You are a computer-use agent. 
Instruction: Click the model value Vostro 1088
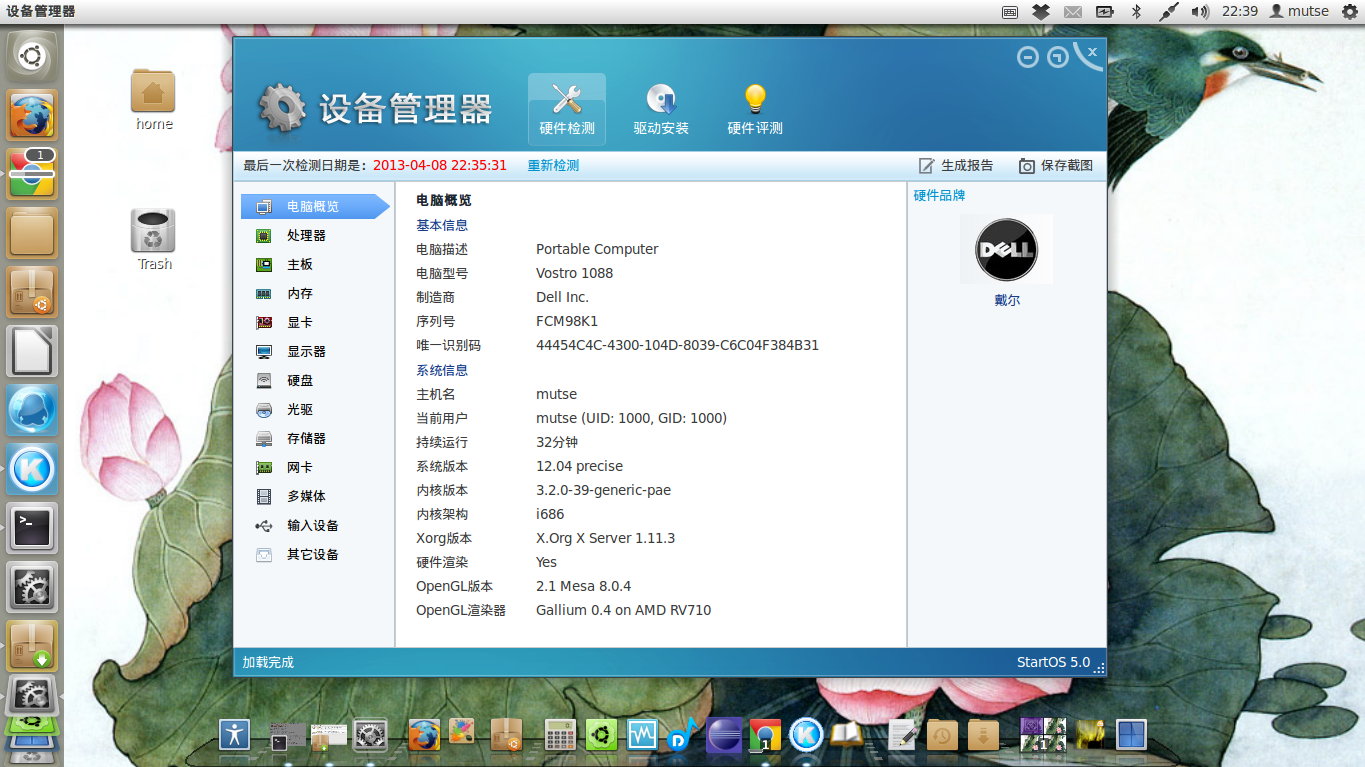click(x=575, y=273)
